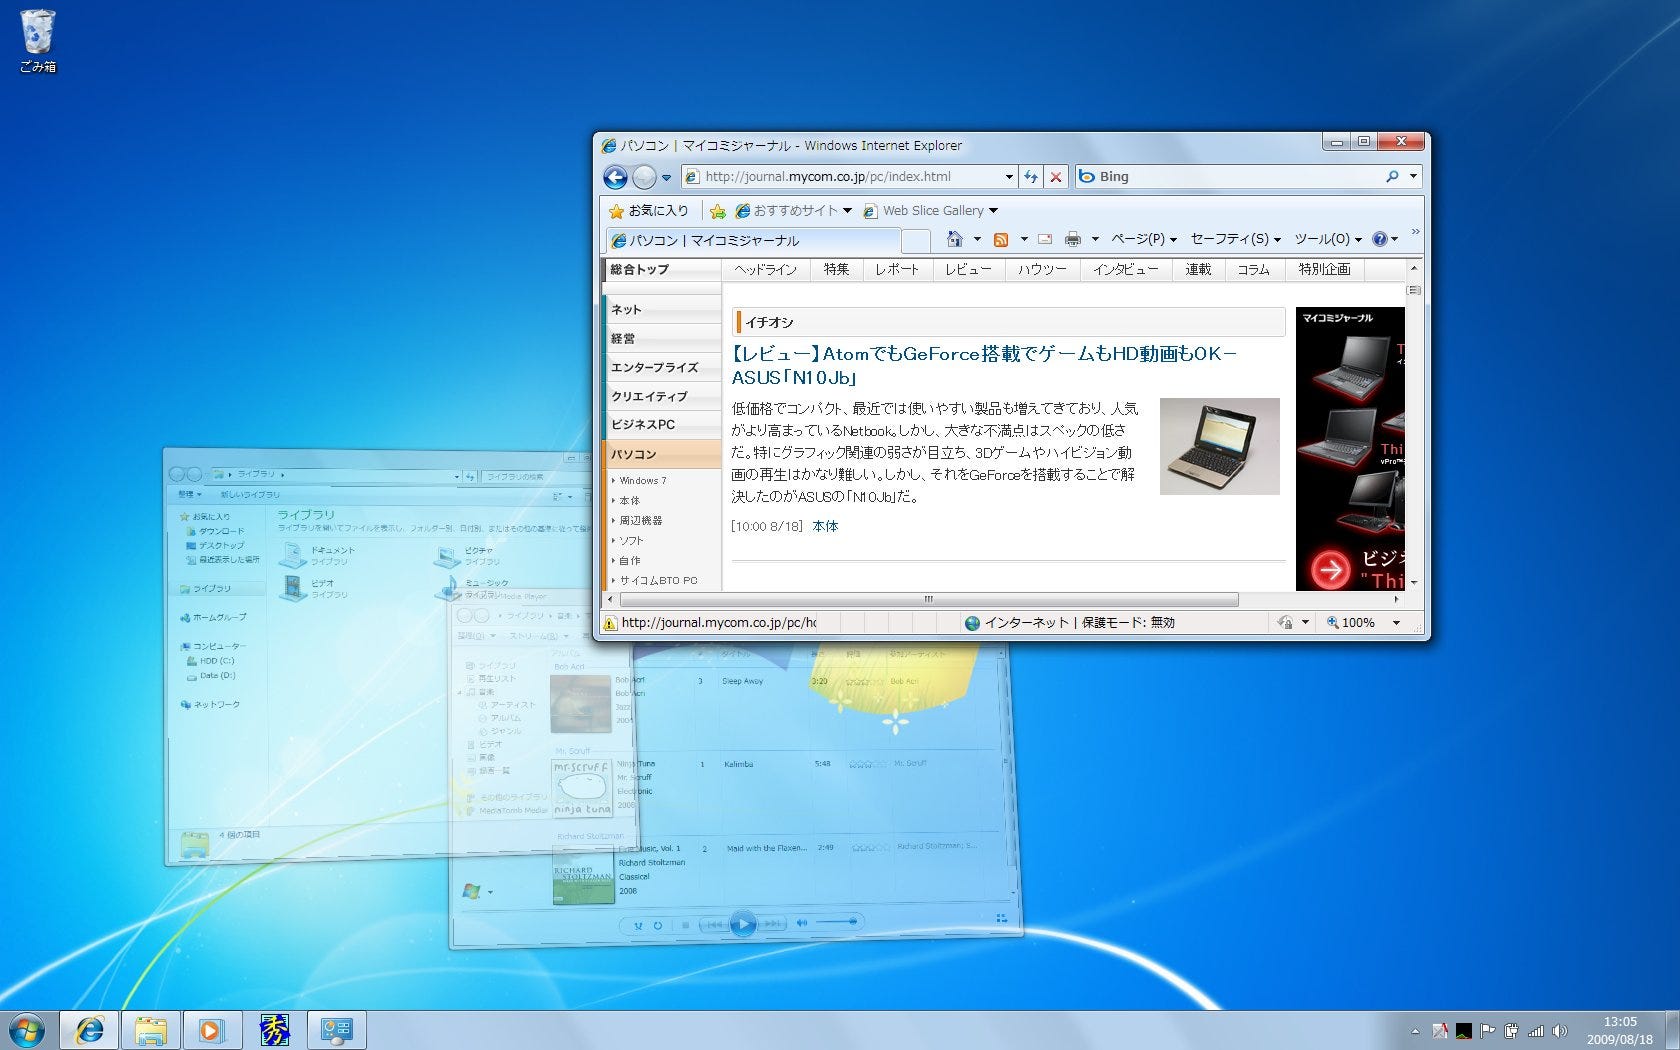Click the IE Back navigation button

coord(615,177)
